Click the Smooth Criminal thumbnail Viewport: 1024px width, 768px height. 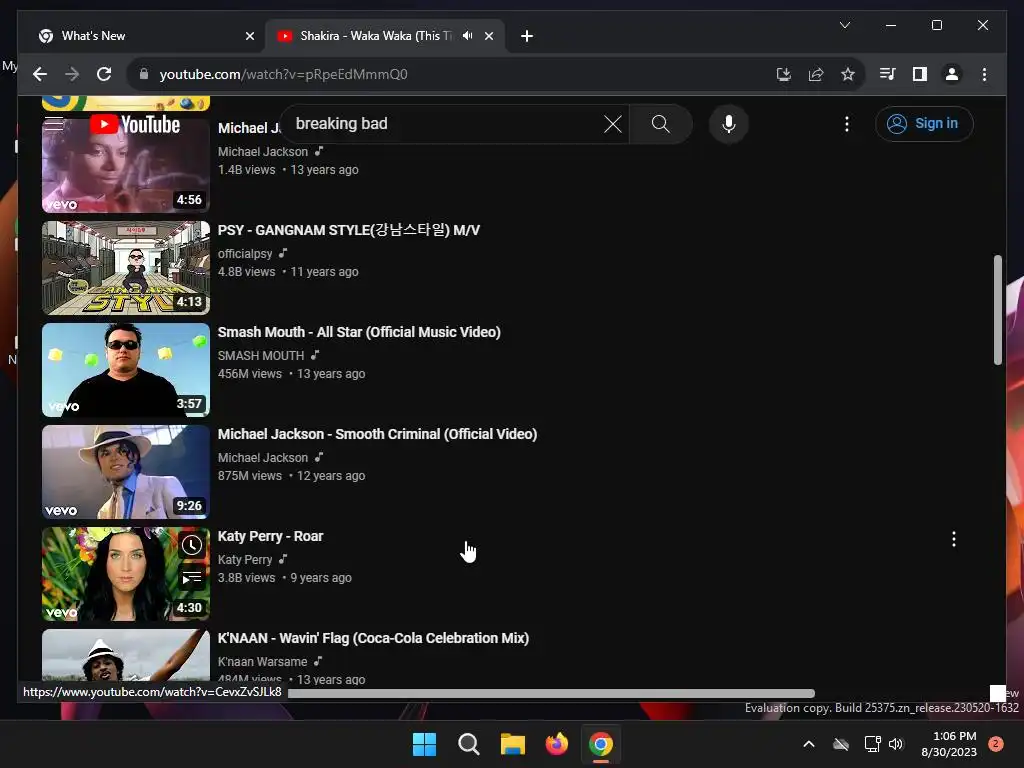[126, 472]
